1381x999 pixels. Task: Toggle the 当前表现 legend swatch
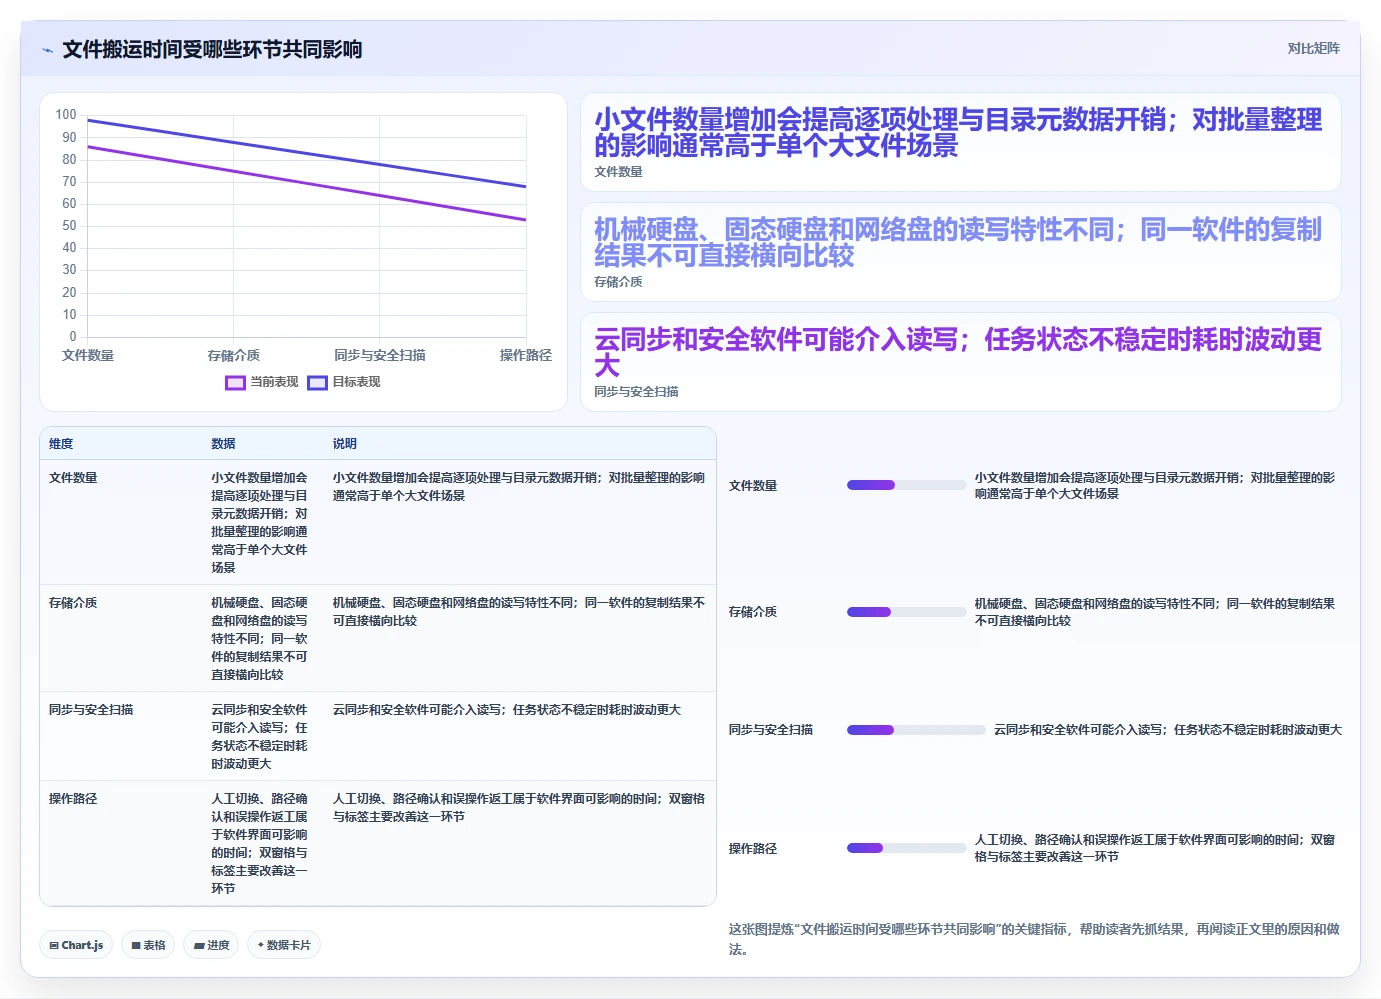point(235,382)
